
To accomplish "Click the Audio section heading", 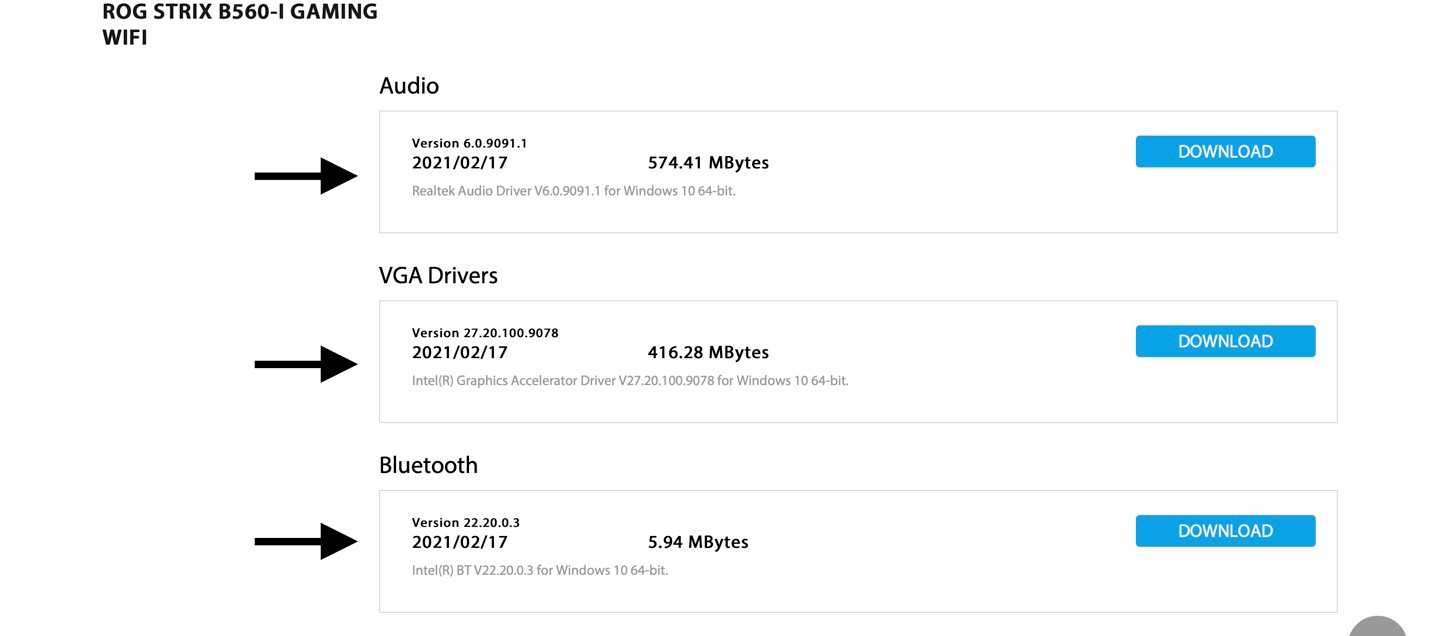I will coord(409,86).
